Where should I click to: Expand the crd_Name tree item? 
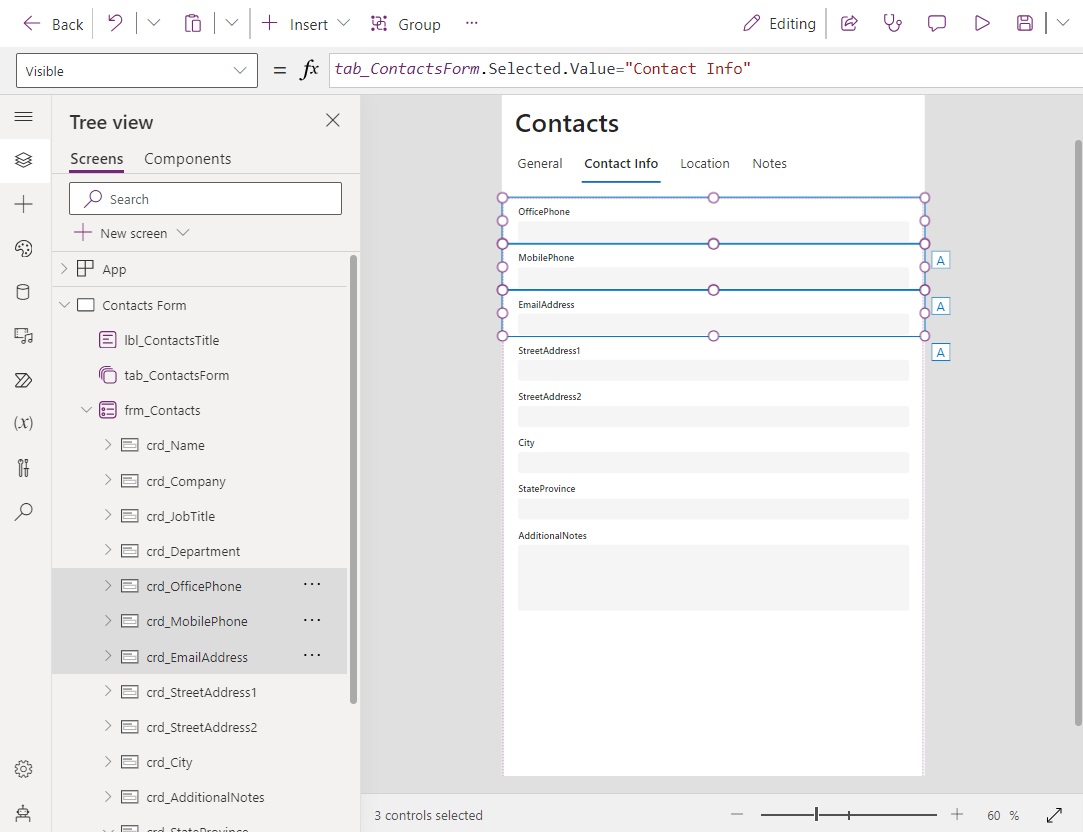tap(107, 445)
